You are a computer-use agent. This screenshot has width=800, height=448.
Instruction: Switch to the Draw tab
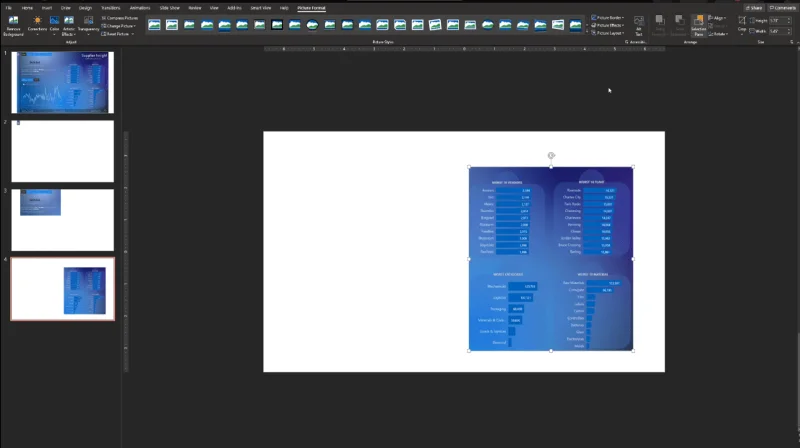coord(65,8)
